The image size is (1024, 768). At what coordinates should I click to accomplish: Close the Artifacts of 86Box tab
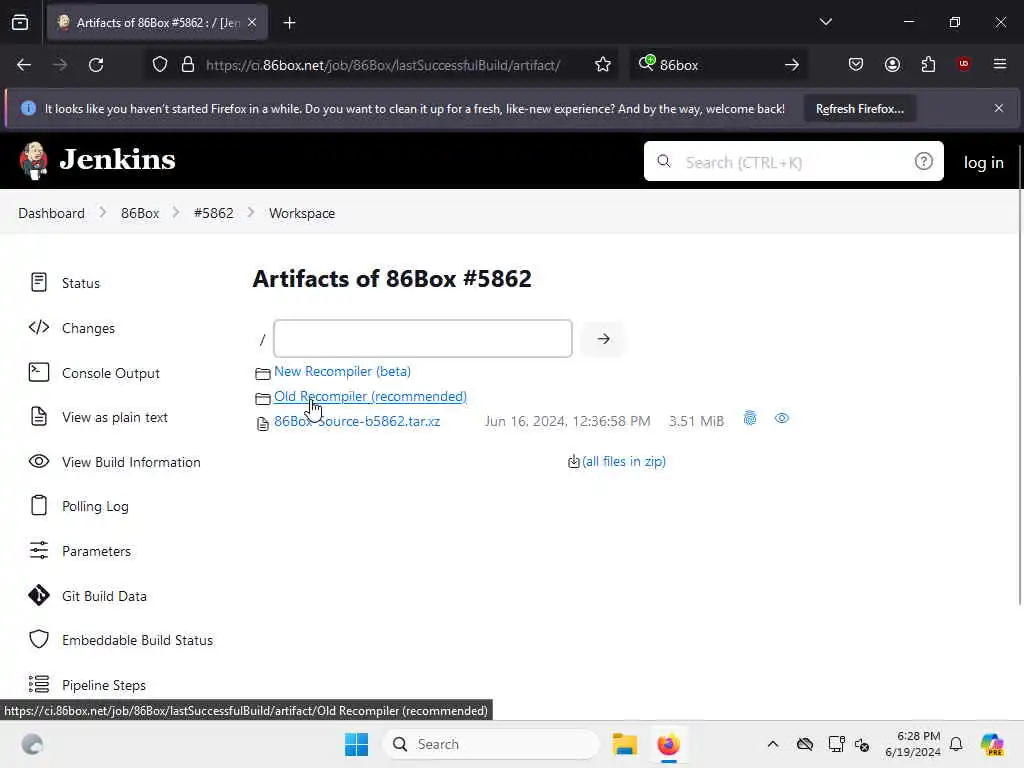coord(252,23)
